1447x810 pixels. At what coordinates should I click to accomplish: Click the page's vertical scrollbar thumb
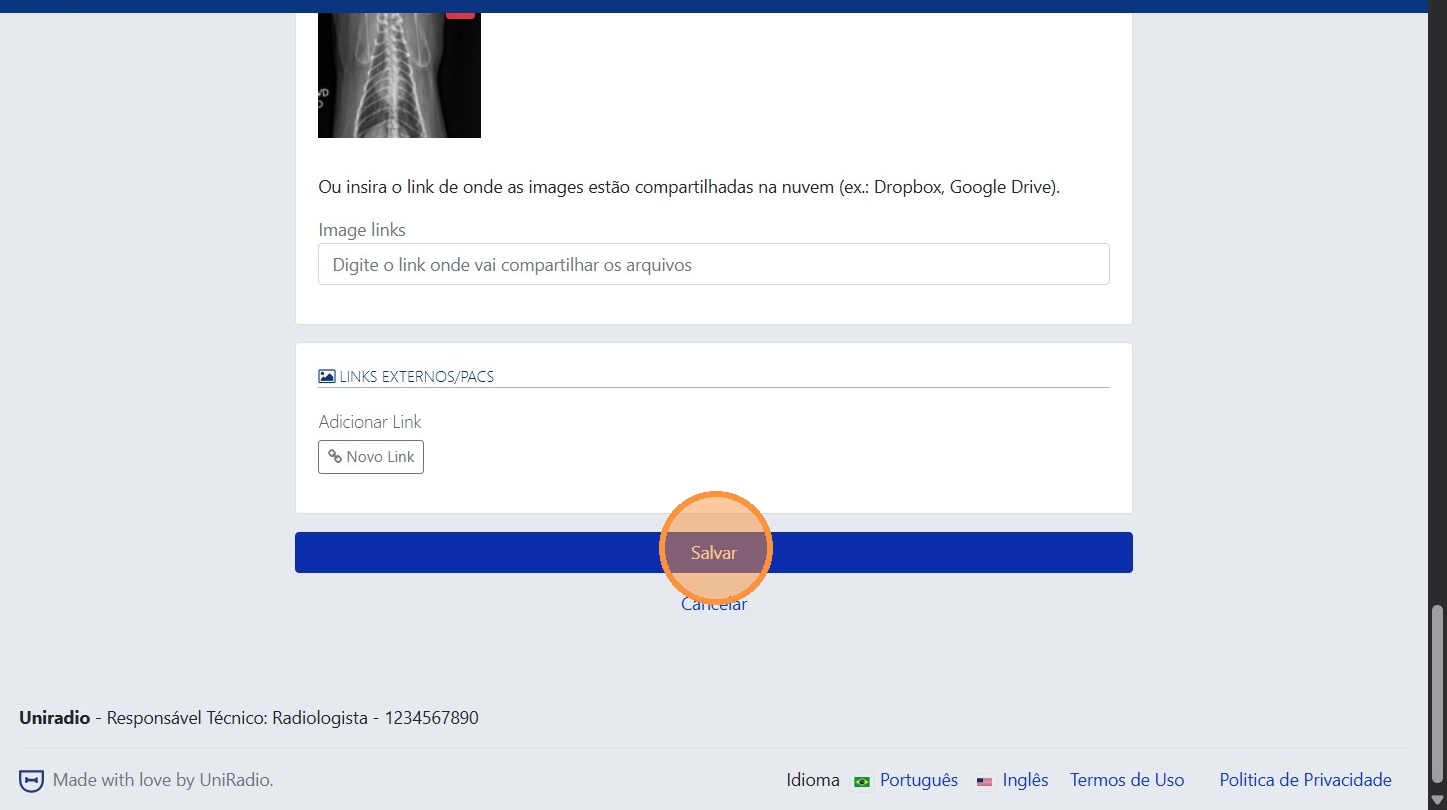pos(1438,696)
